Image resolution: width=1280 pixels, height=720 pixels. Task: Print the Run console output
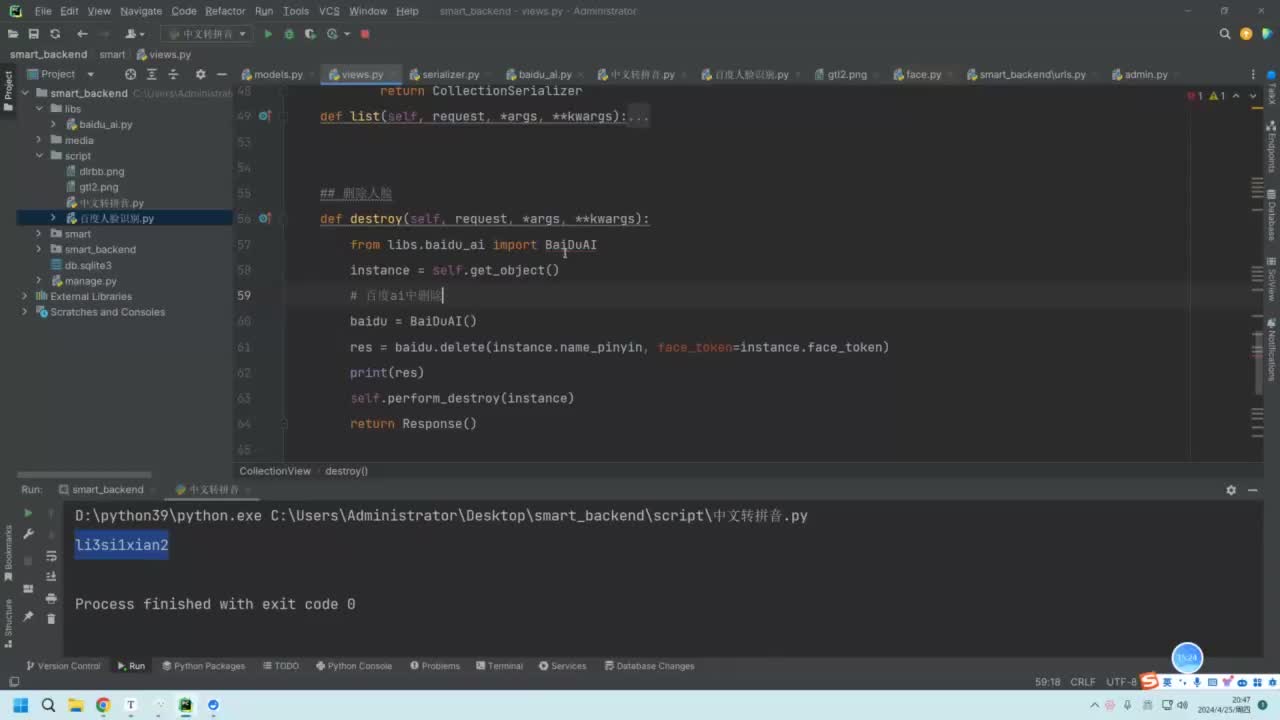click(51, 598)
